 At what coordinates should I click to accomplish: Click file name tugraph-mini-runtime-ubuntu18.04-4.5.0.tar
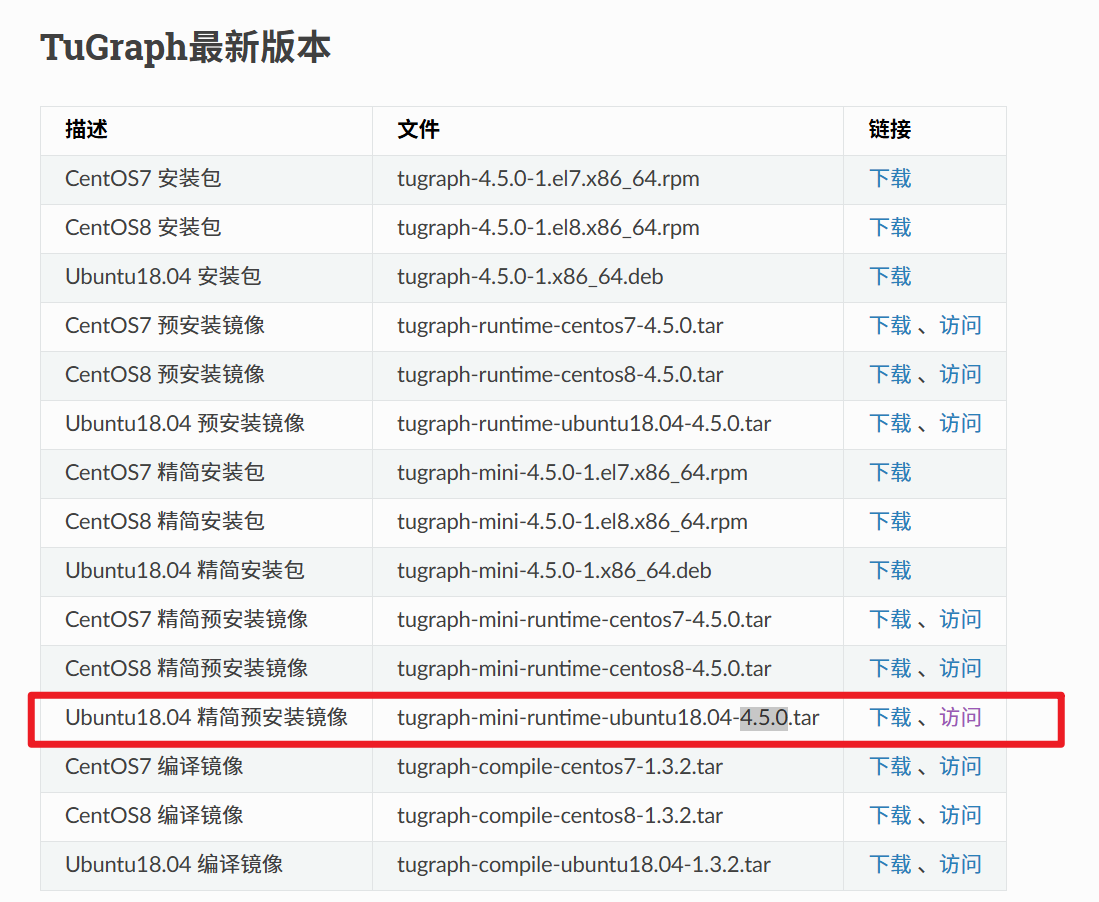pos(608,719)
